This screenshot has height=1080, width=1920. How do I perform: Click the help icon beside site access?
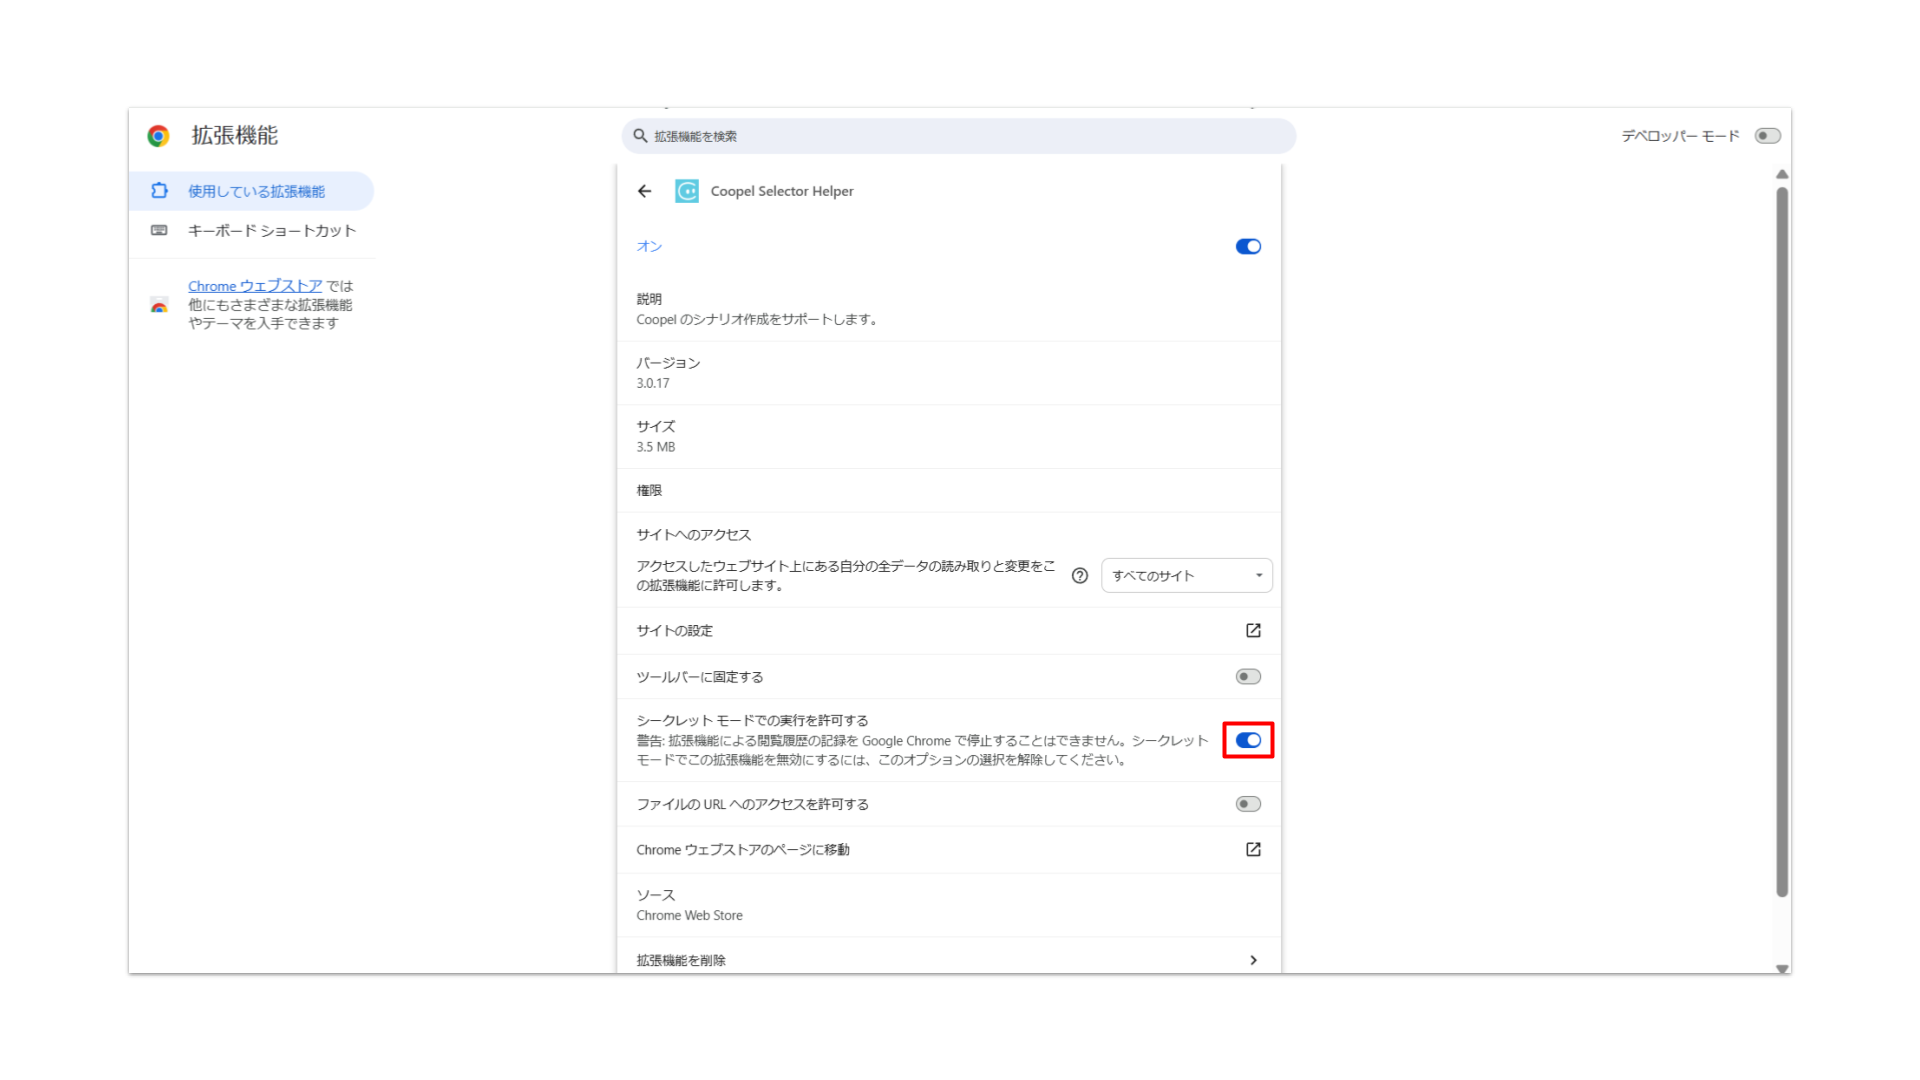[1080, 576]
